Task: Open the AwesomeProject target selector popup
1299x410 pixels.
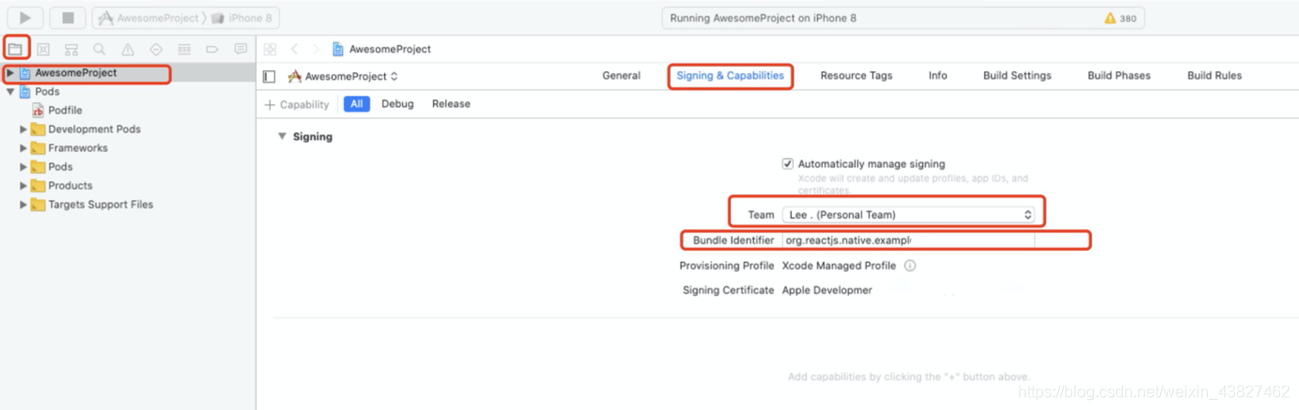Action: (x=343, y=76)
